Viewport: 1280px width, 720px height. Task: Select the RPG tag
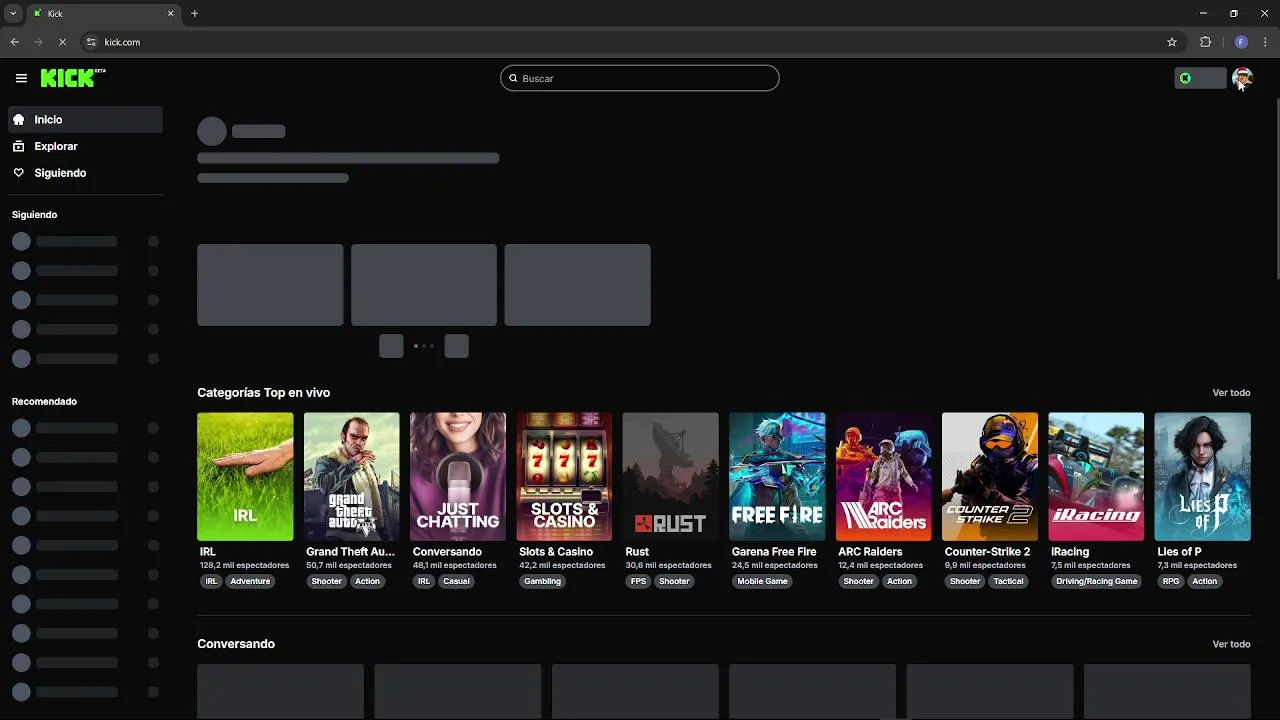[x=1170, y=581]
